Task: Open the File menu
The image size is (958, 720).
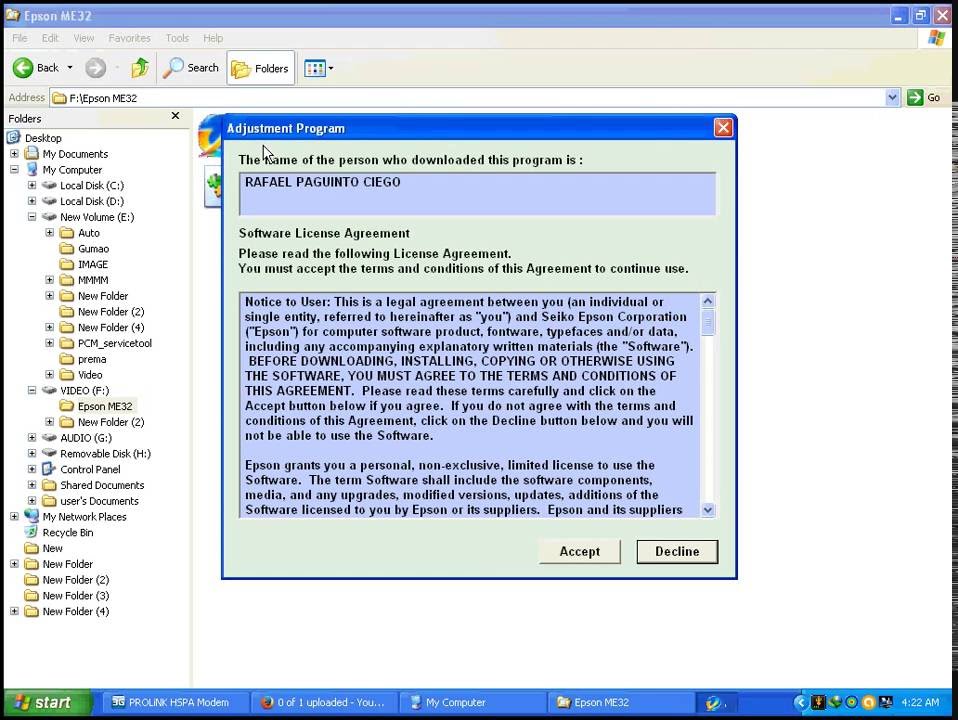Action: pyautogui.click(x=20, y=38)
